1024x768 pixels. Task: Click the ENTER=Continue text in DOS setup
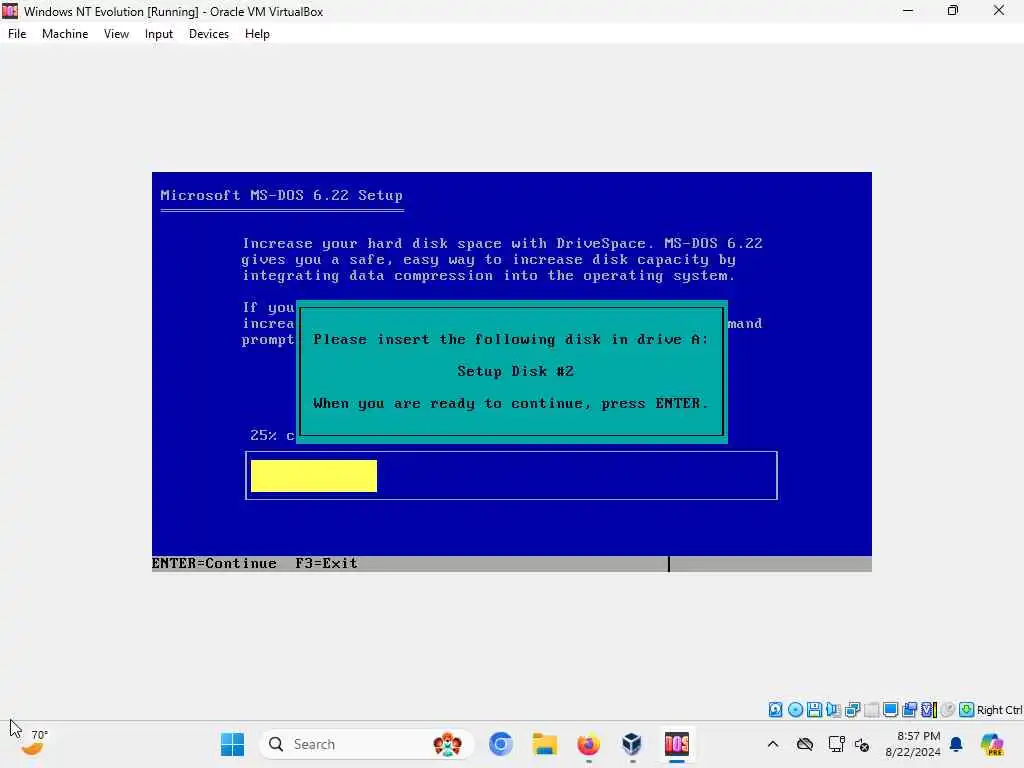[214, 564]
